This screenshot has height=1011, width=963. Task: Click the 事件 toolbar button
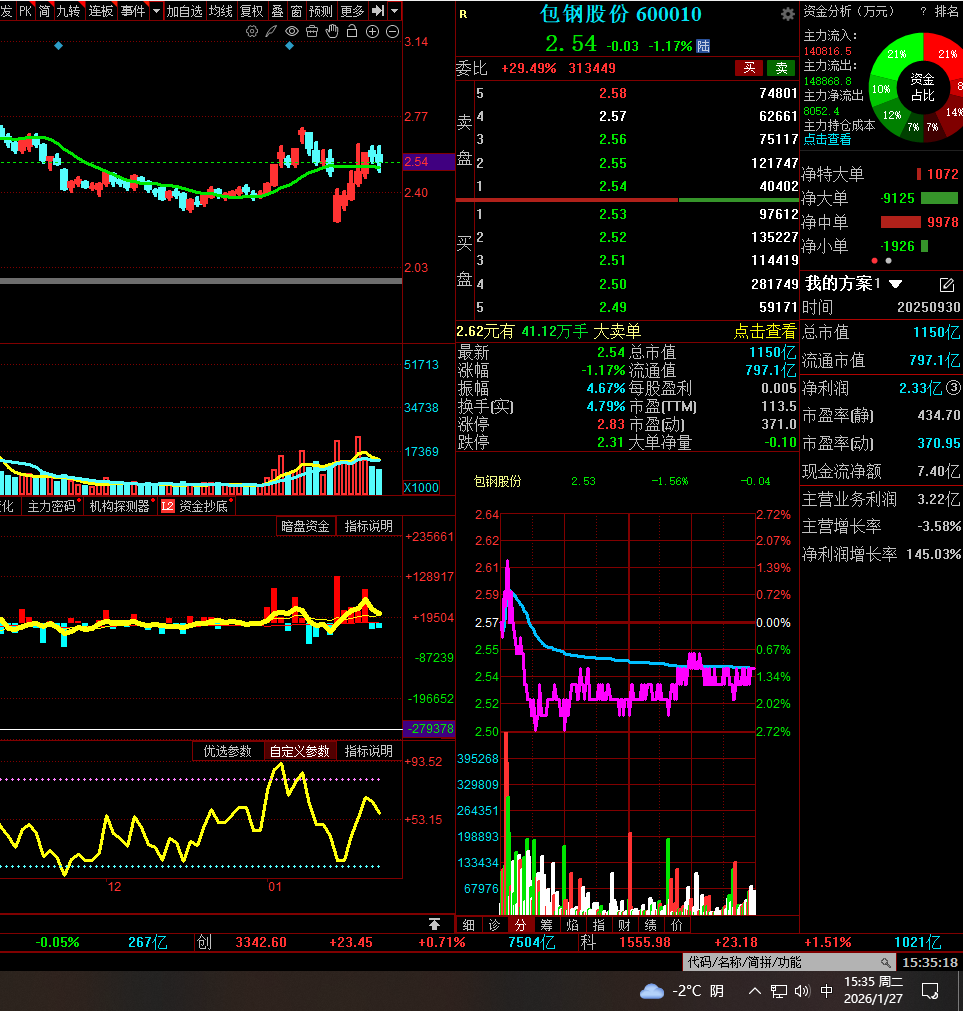133,11
